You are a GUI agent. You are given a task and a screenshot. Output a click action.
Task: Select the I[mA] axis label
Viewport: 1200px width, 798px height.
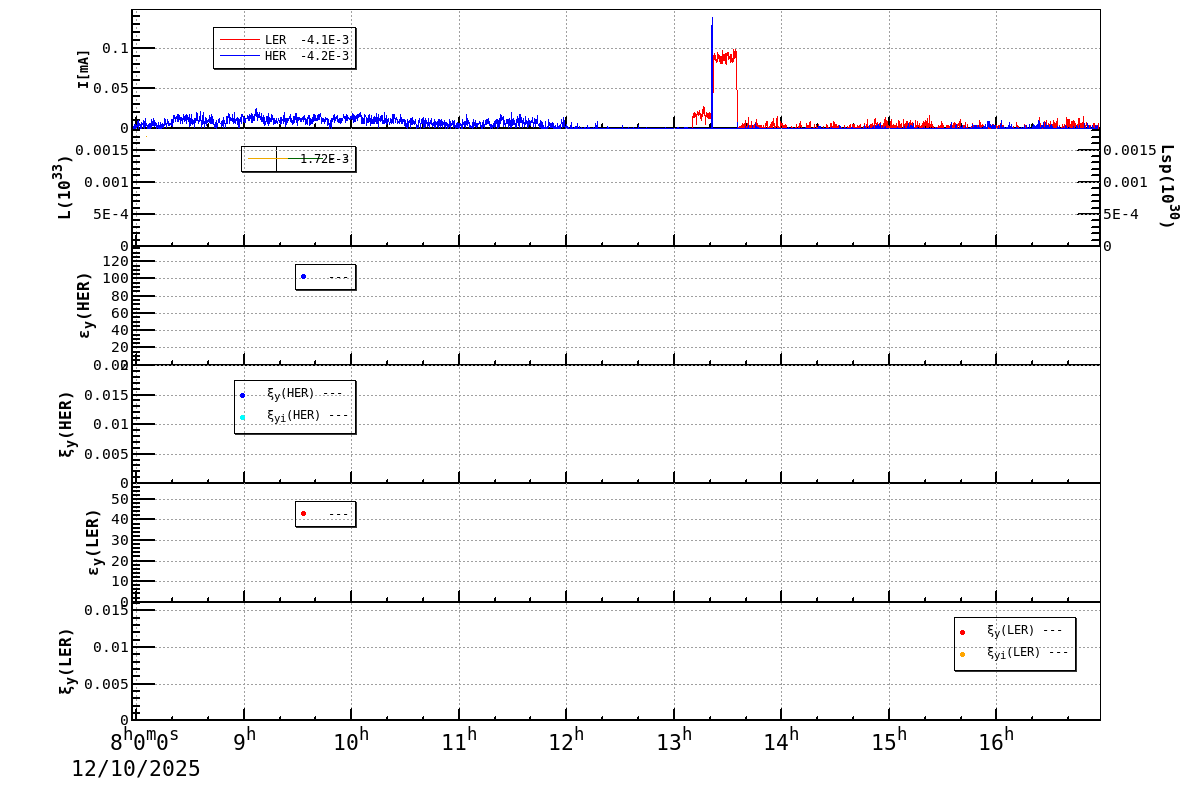pyautogui.click(x=82, y=70)
